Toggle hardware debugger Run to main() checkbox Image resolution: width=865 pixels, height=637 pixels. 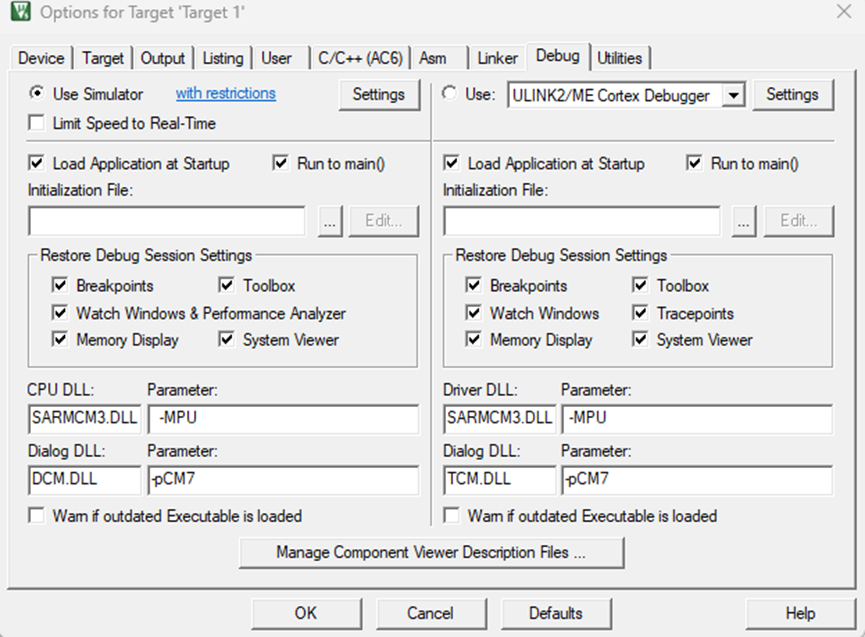tap(694, 163)
